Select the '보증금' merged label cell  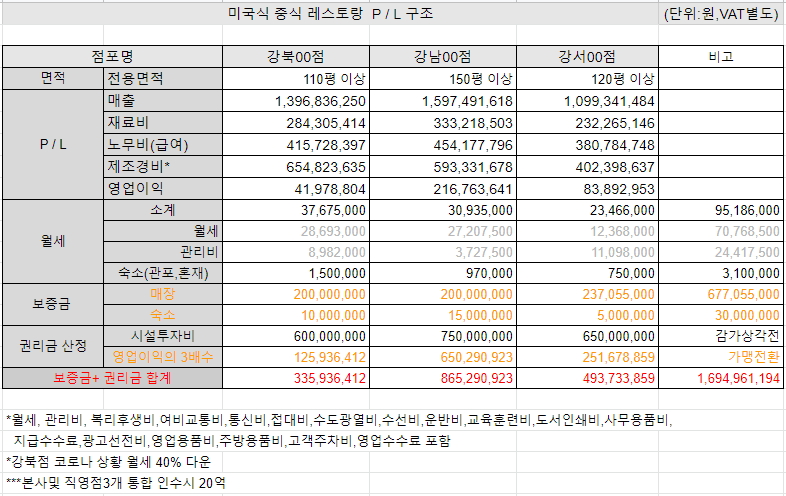[x=53, y=304]
